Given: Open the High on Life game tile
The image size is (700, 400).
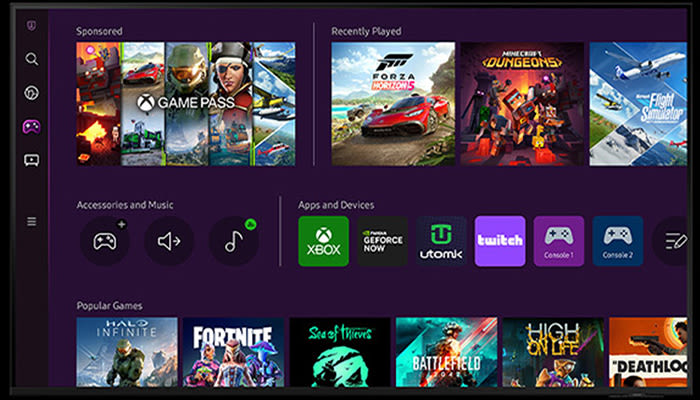Looking at the screenshot, I should [x=552, y=352].
